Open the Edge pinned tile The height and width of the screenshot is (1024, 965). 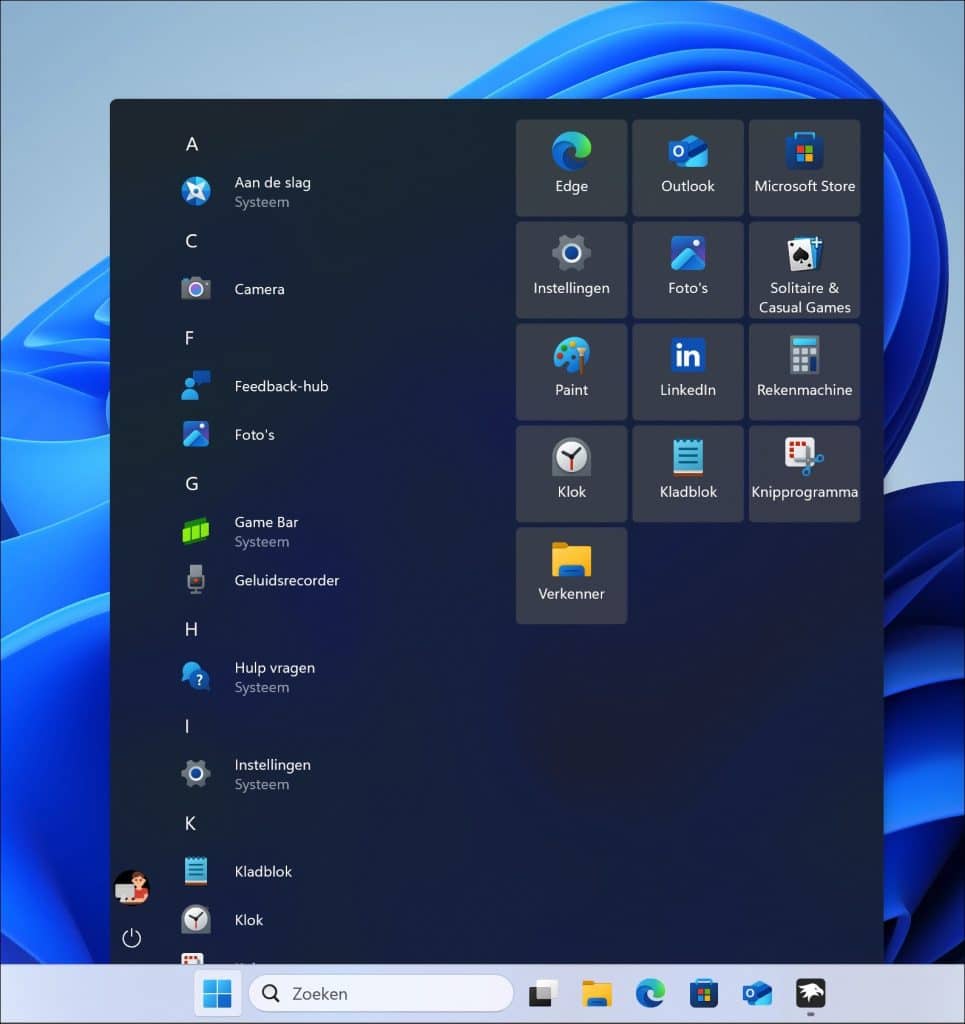[x=571, y=167]
